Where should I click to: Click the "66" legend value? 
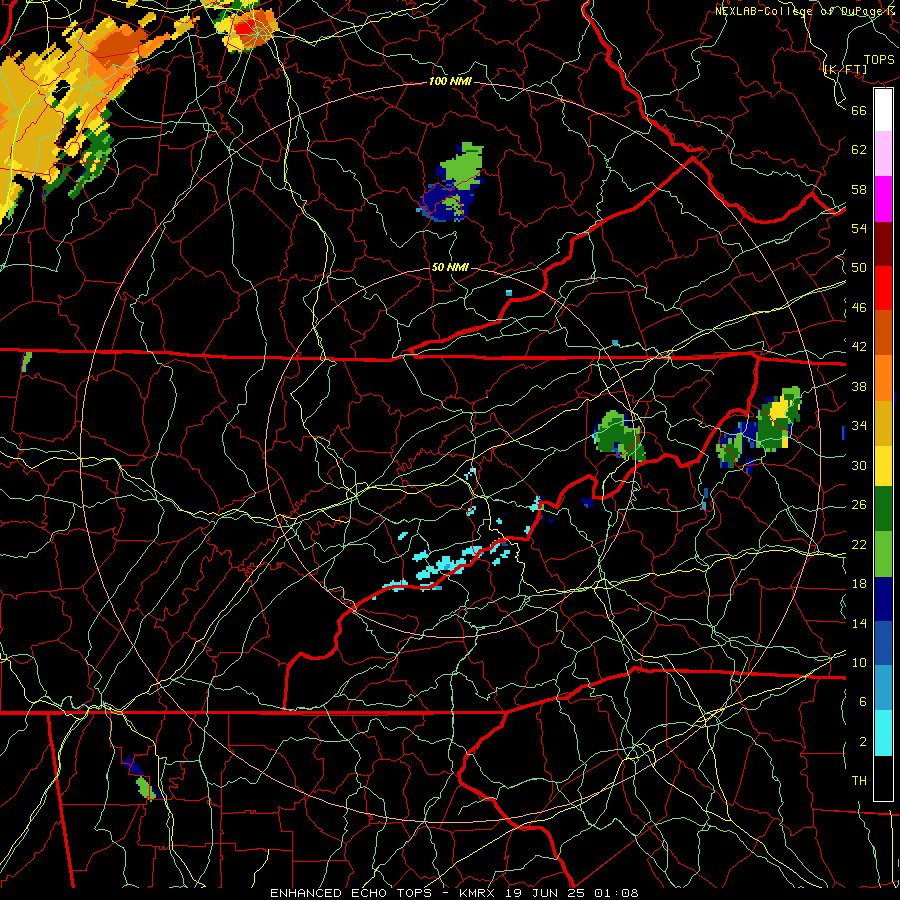click(x=859, y=110)
